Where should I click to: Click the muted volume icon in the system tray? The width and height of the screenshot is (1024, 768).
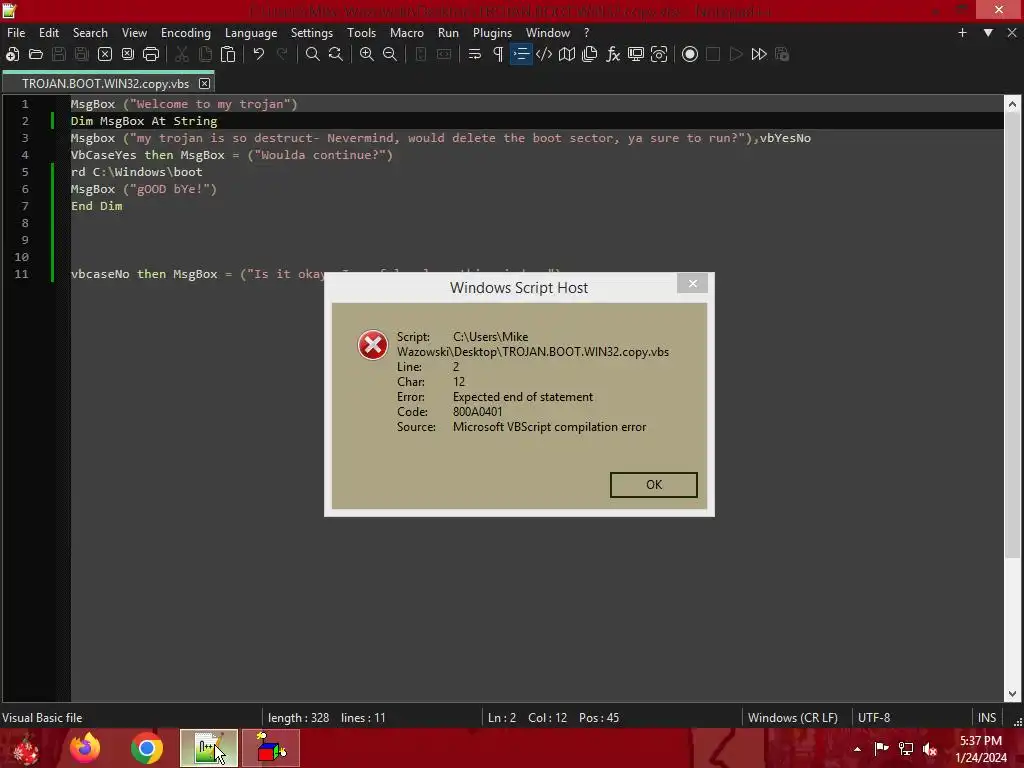pos(930,749)
